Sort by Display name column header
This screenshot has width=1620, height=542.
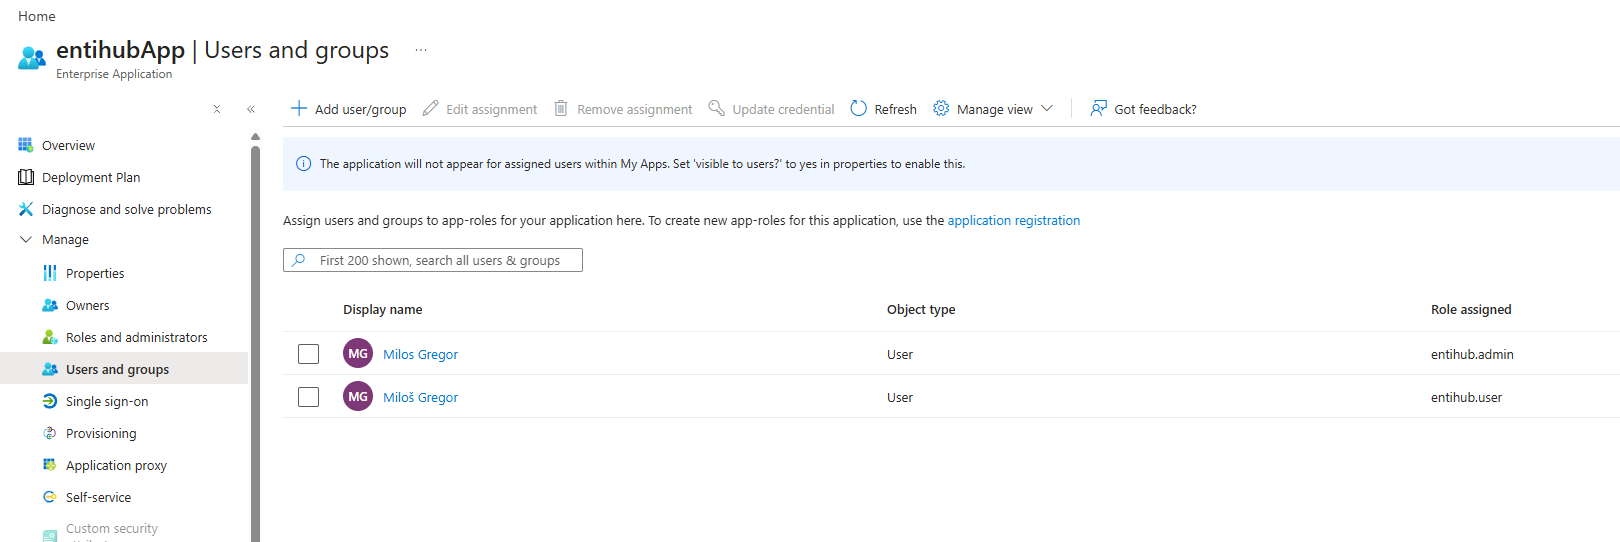point(382,309)
